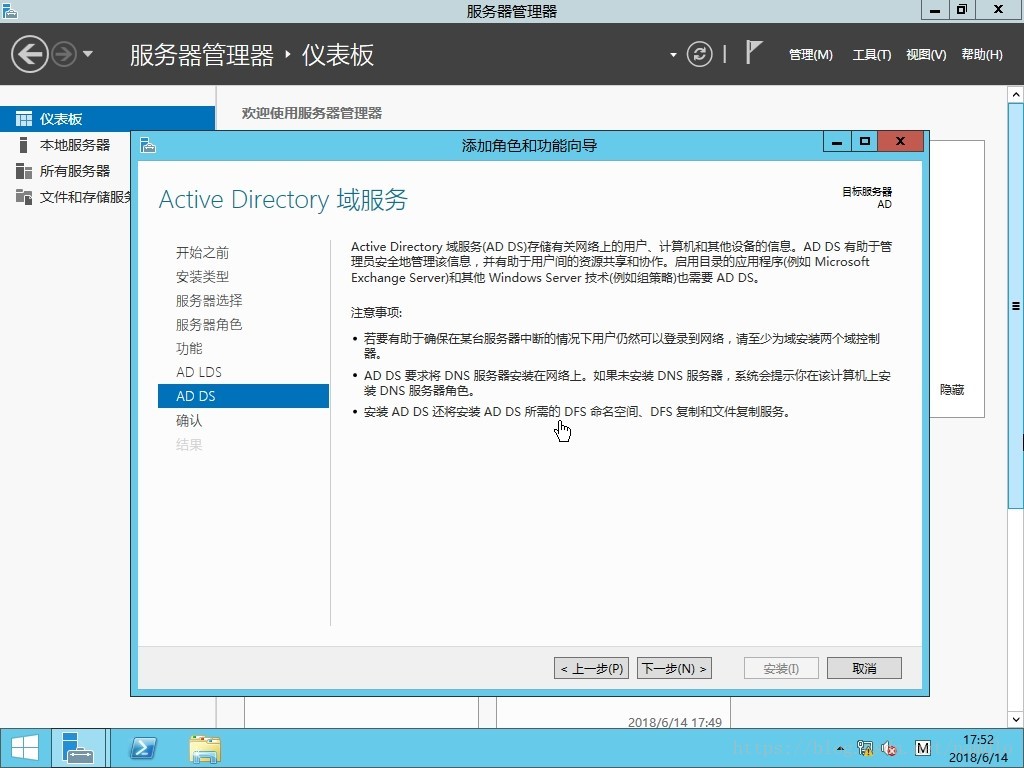Click the 本地服务器 server icon
Image resolution: width=1024 pixels, height=768 pixels.
[24, 145]
